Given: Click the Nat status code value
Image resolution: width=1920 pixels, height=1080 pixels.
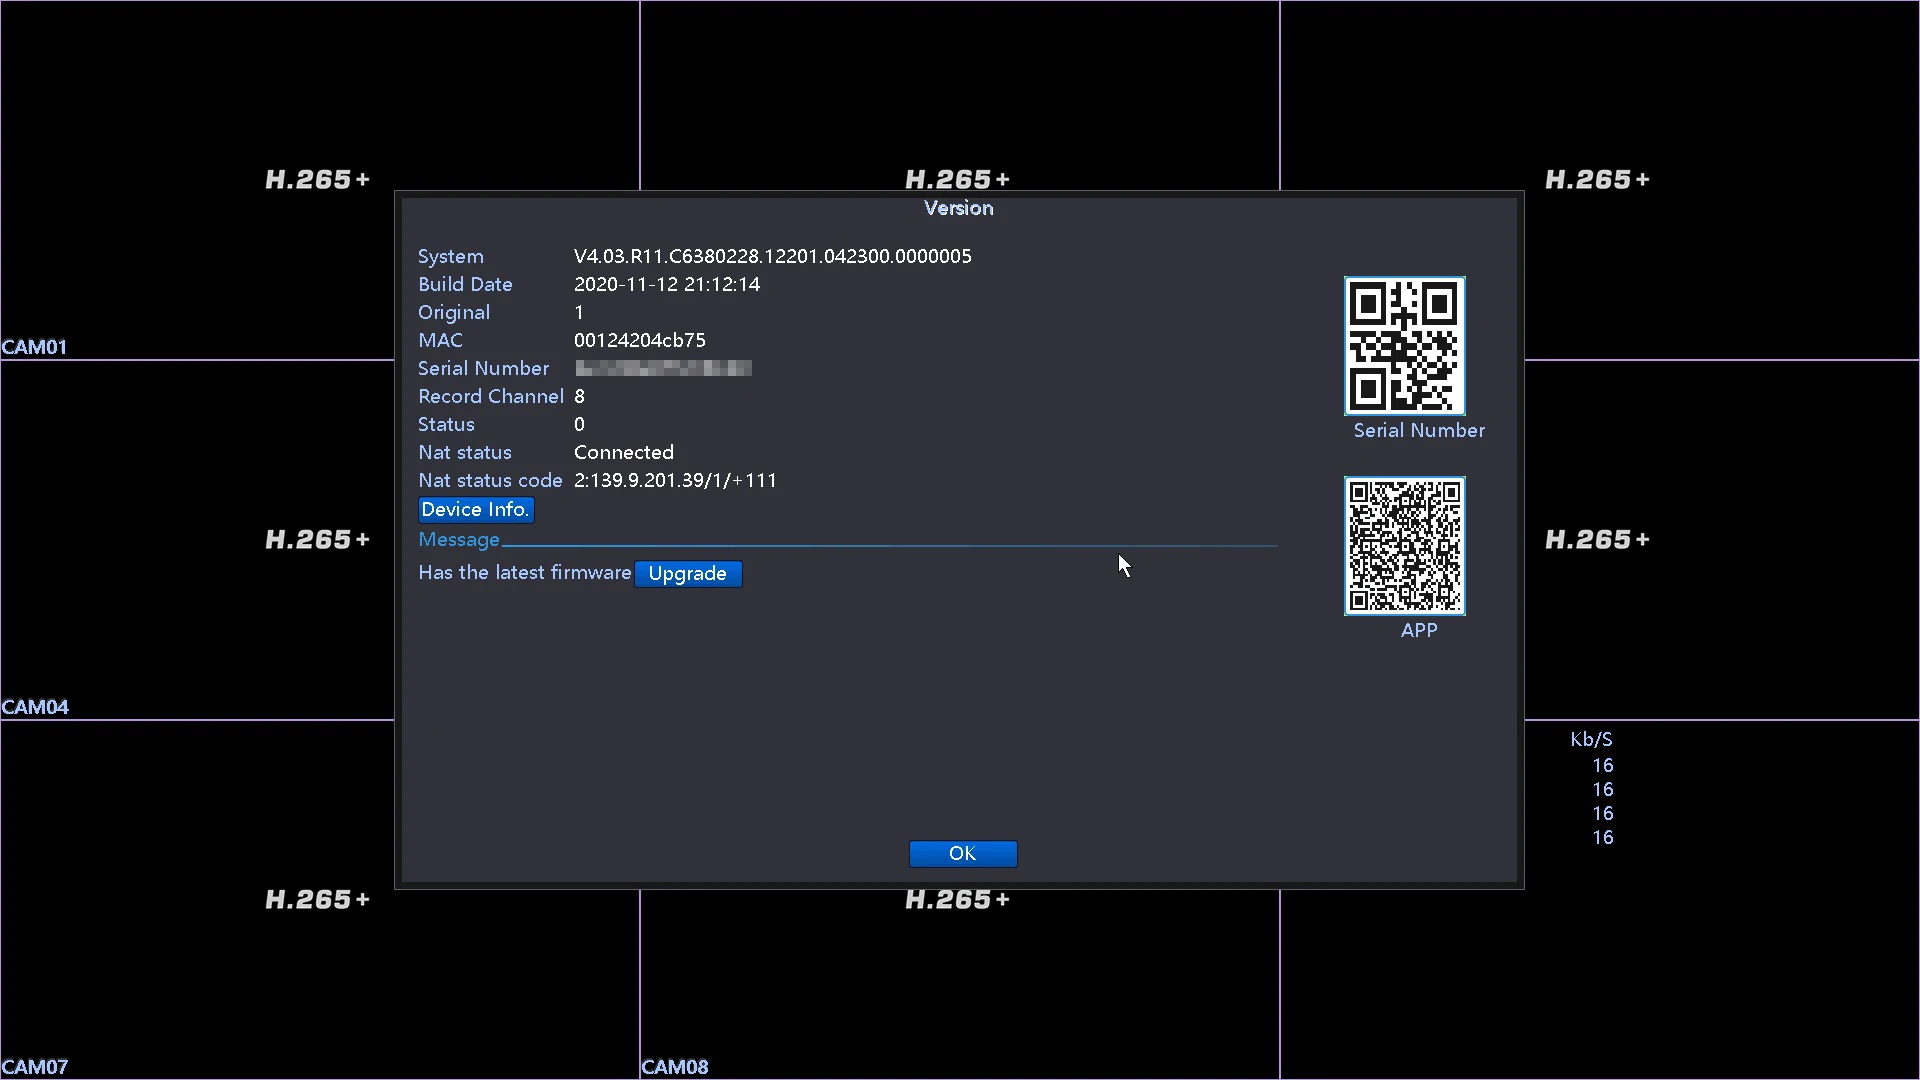Looking at the screenshot, I should [675, 481].
